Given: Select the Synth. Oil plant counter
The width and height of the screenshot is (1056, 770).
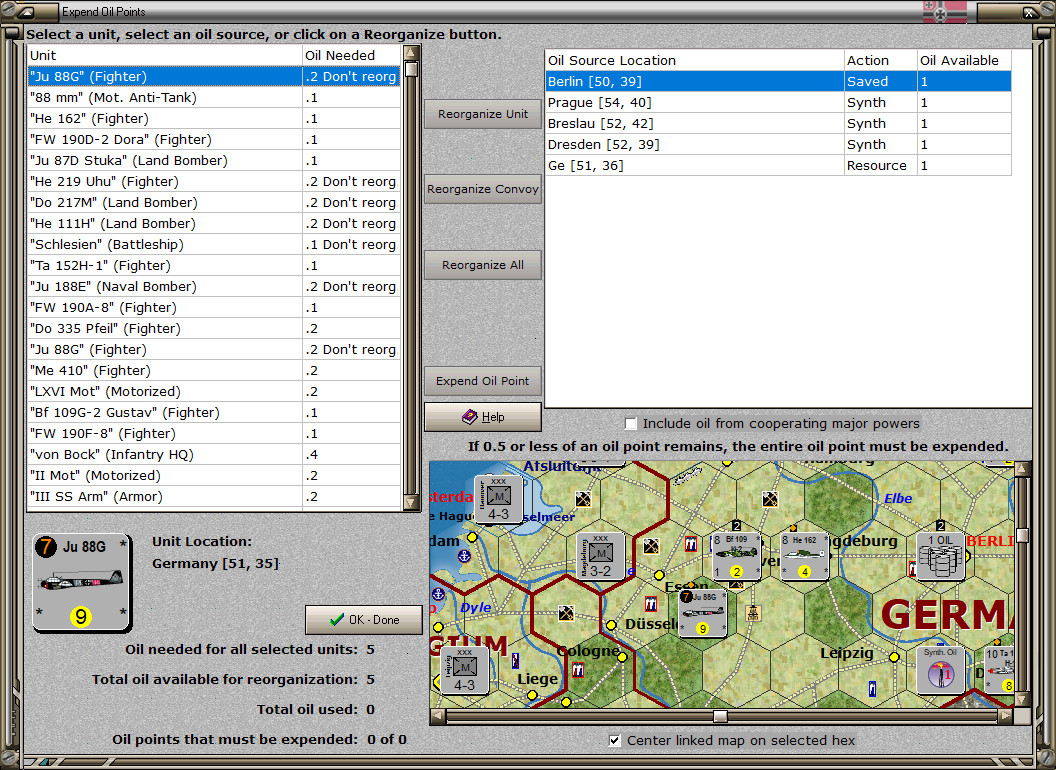Looking at the screenshot, I should pos(940,670).
